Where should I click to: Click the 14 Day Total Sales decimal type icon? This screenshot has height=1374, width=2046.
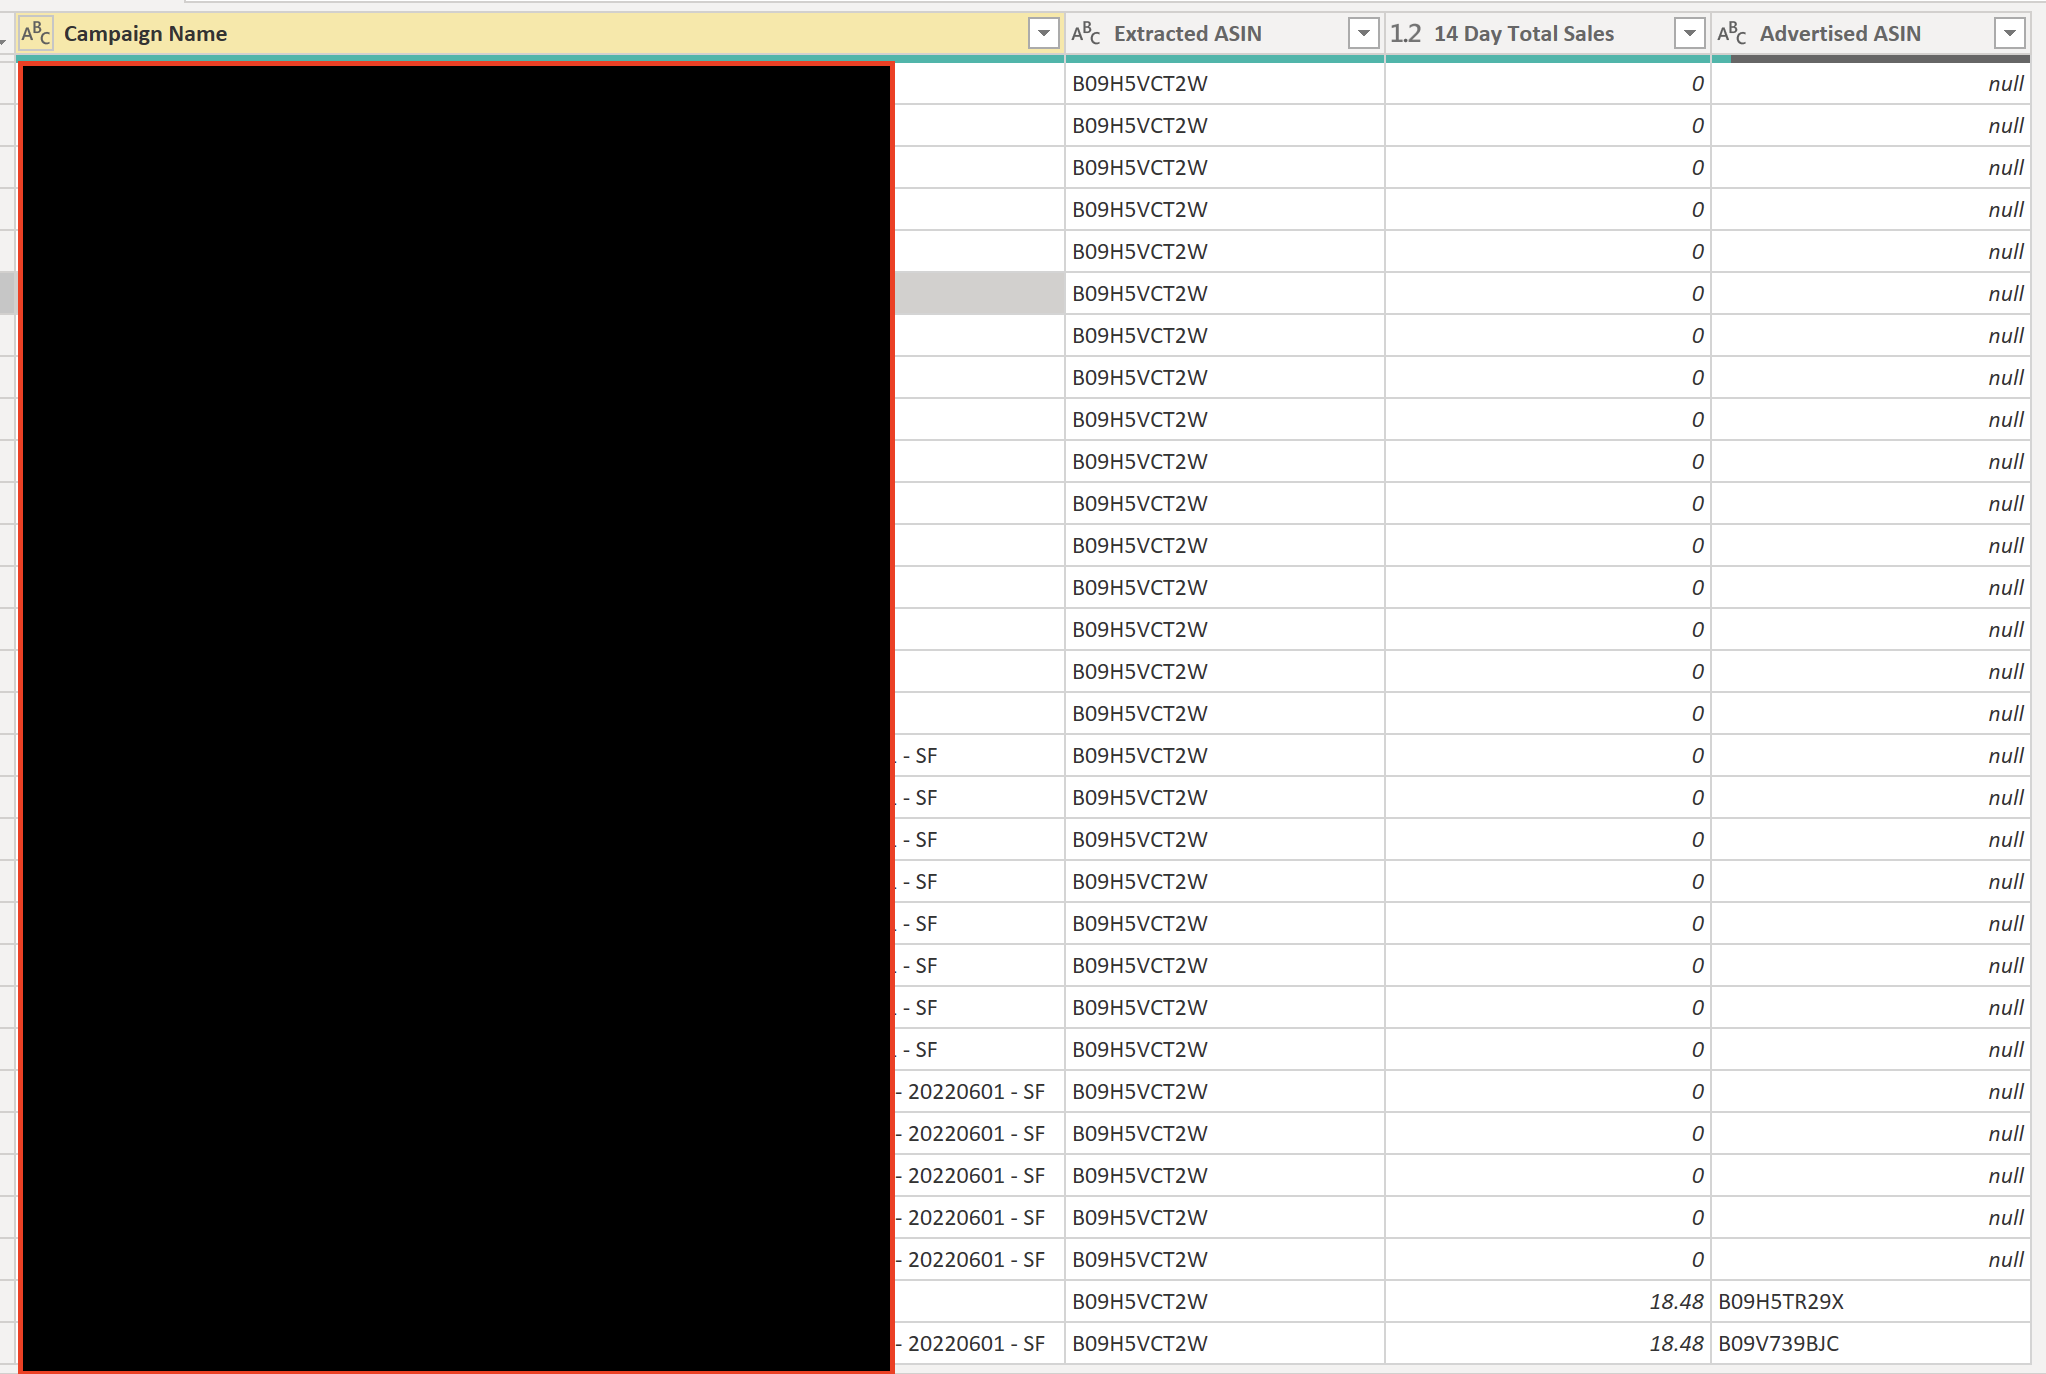(x=1405, y=33)
